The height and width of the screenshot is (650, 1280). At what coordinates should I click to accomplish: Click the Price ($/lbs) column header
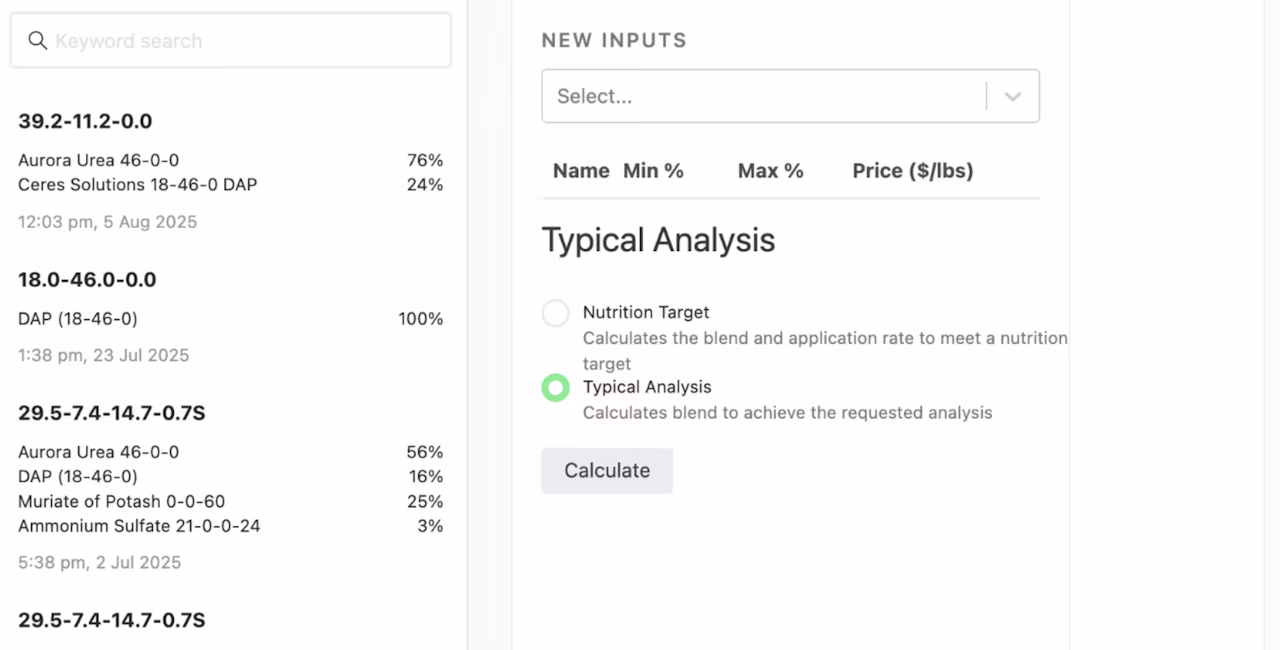pyautogui.click(x=913, y=171)
